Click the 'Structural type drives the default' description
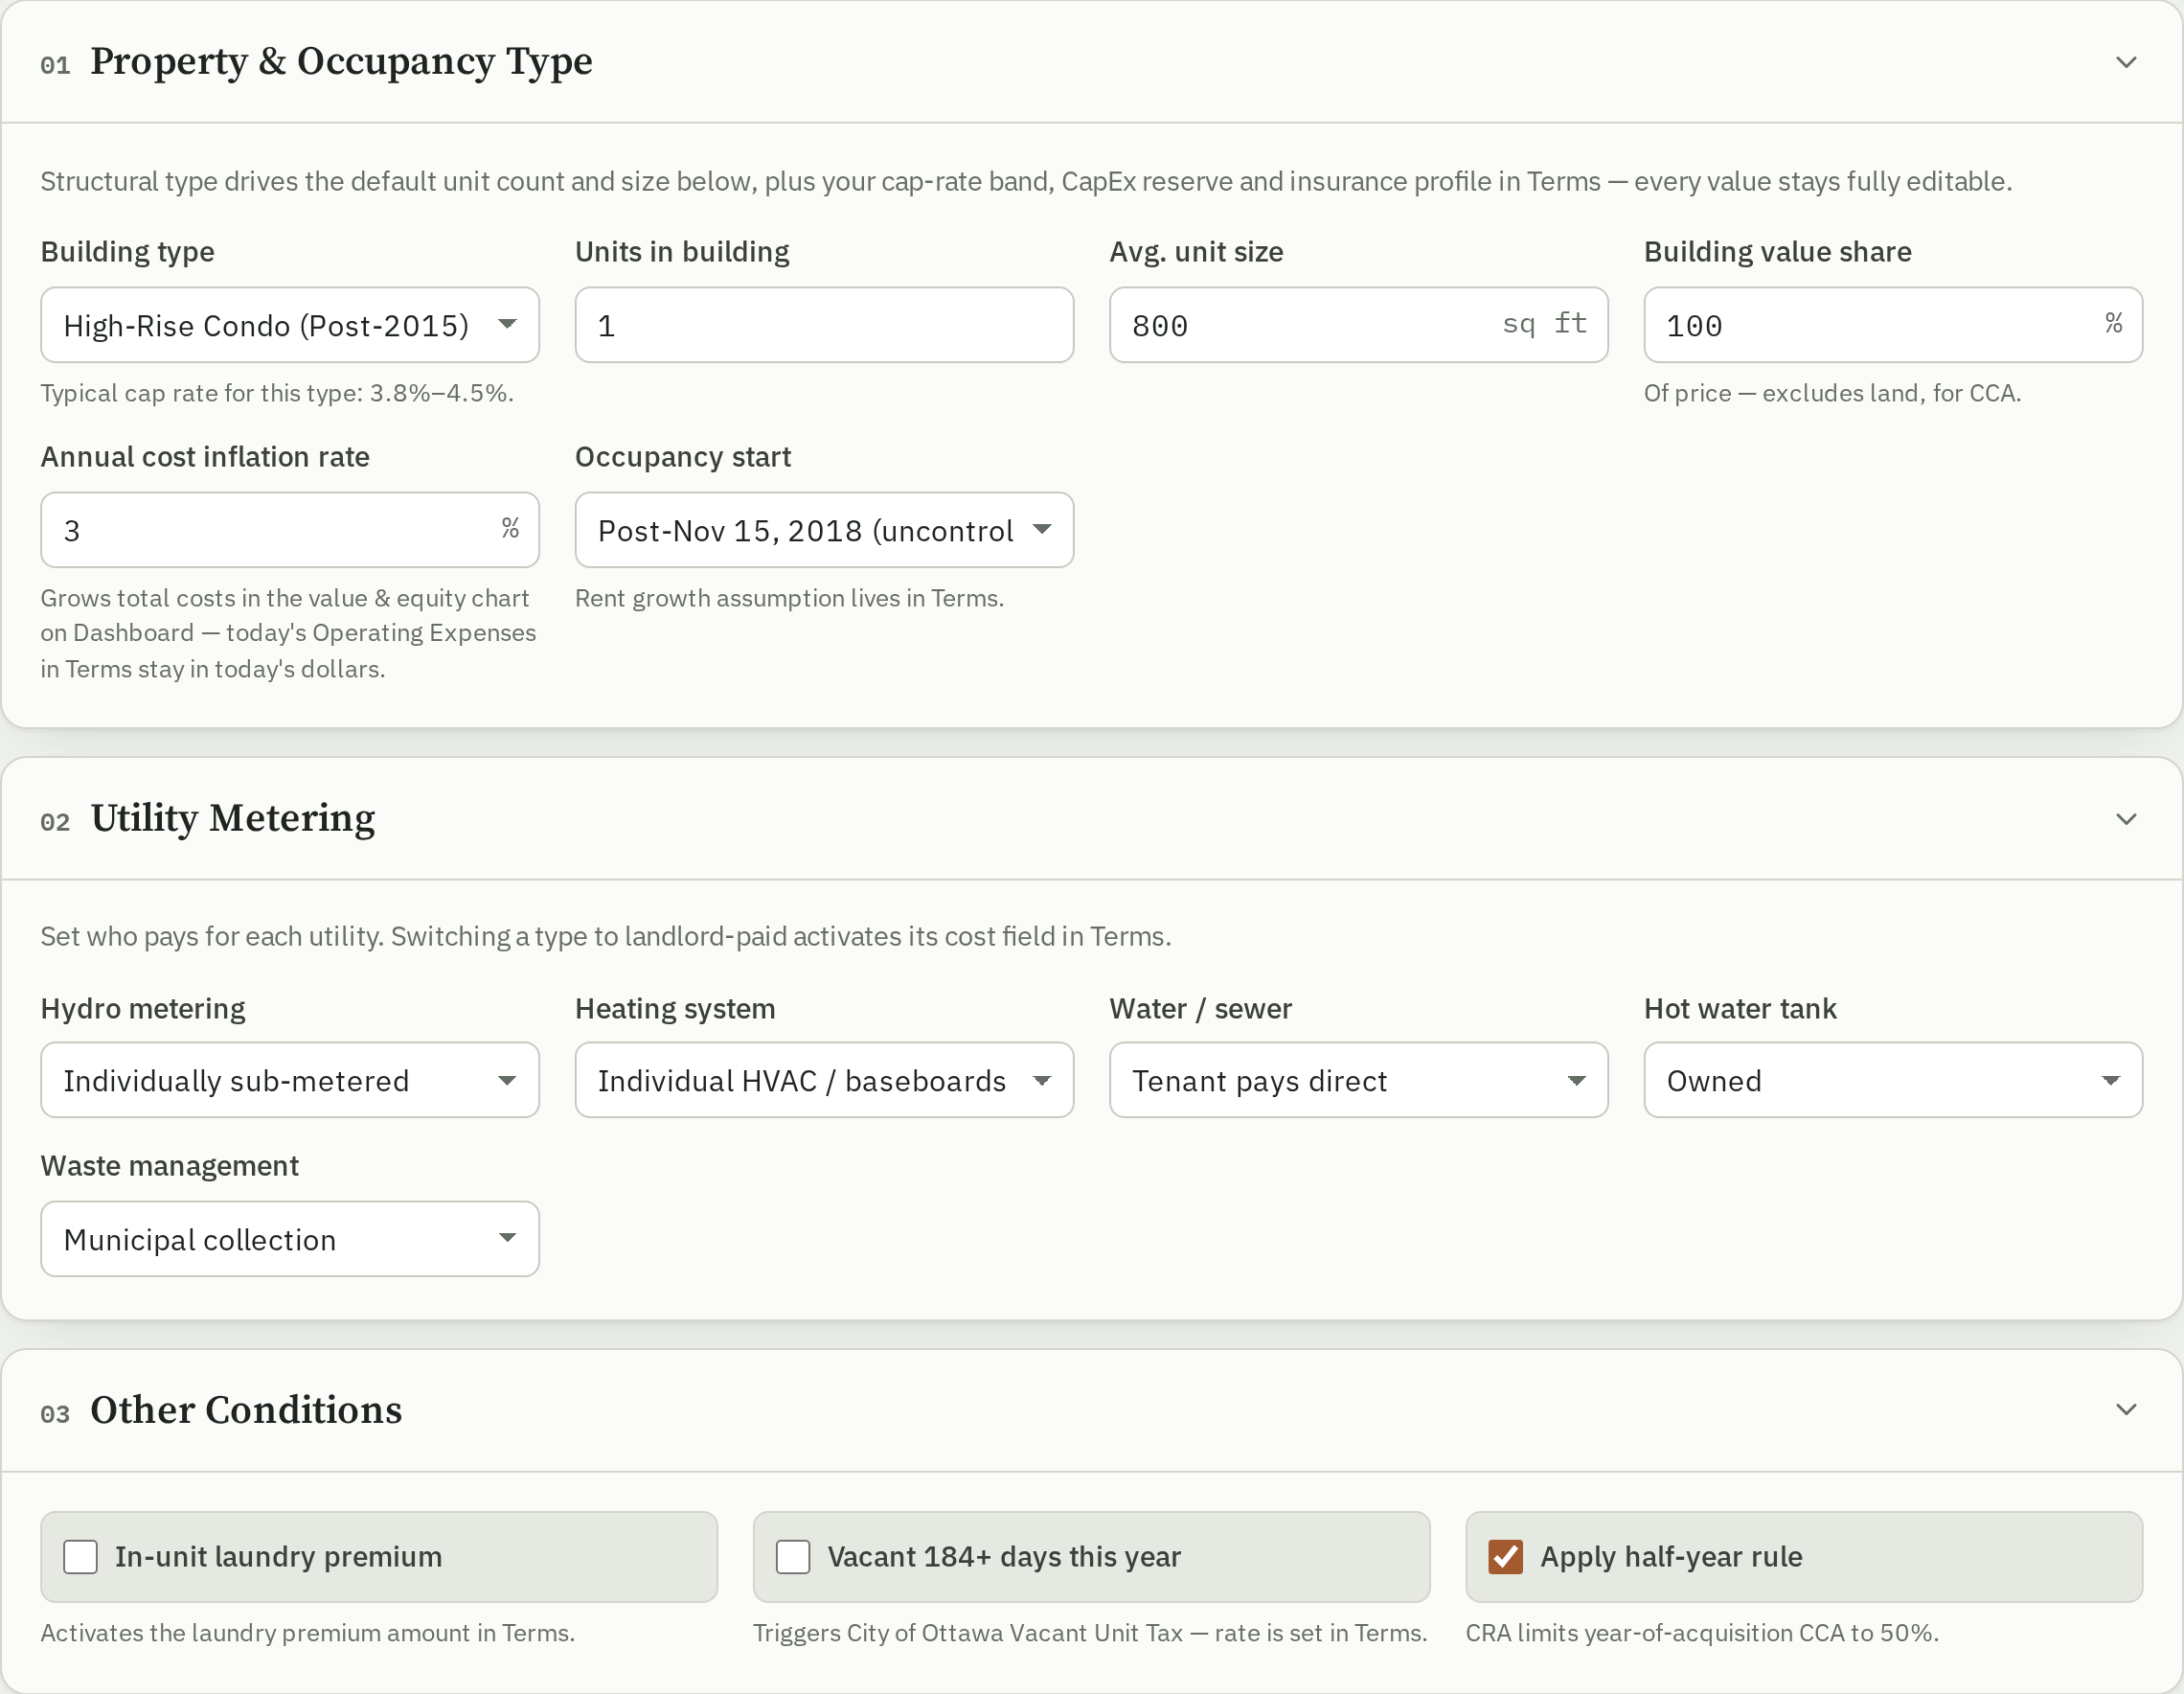 pos(1026,182)
